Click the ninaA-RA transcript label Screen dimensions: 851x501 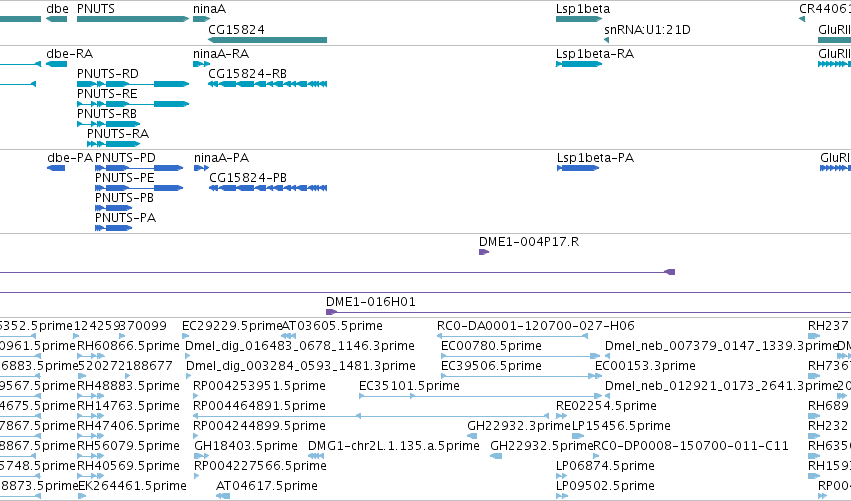(x=221, y=54)
